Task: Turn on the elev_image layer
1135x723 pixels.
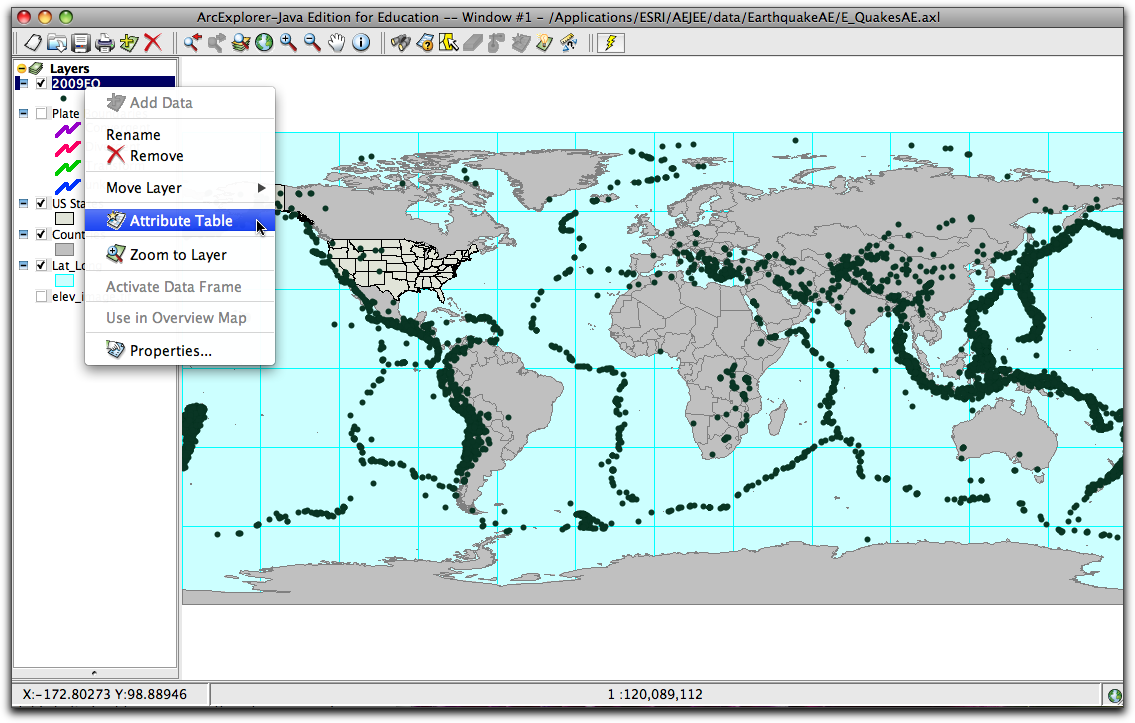Action: [41, 295]
